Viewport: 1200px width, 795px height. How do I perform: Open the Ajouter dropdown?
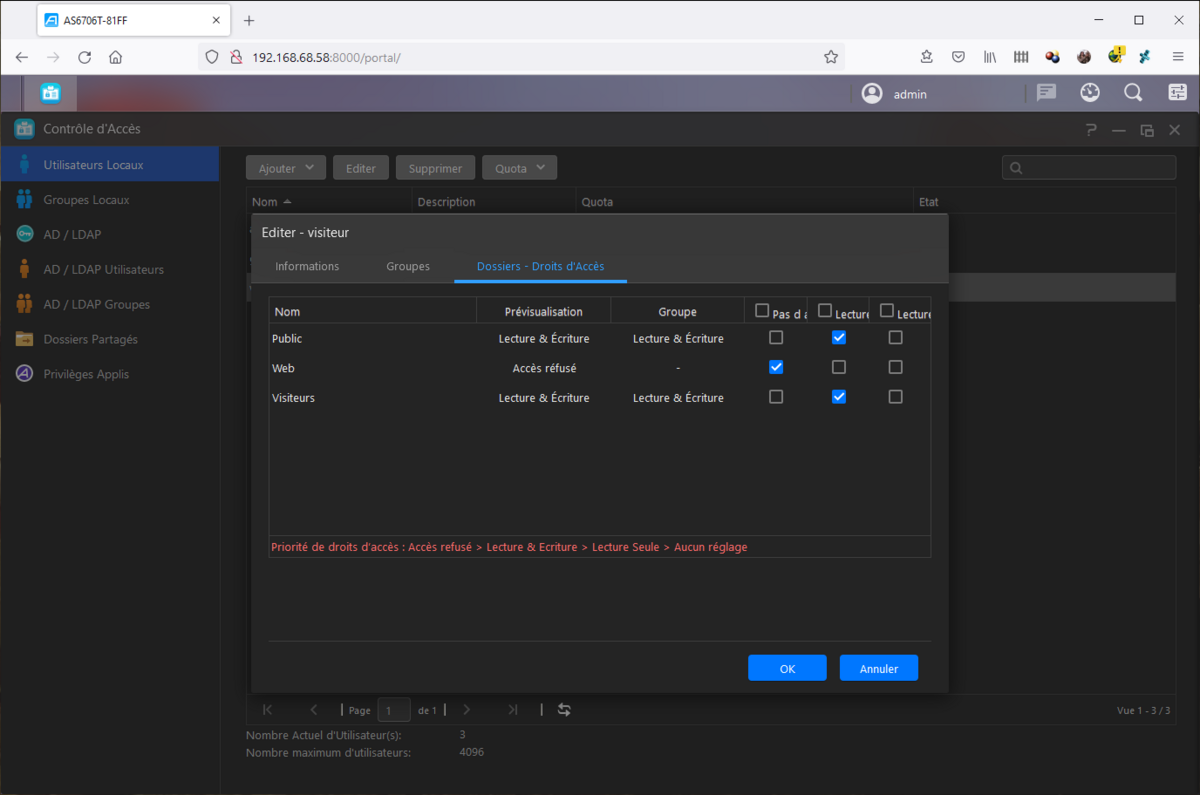click(286, 168)
